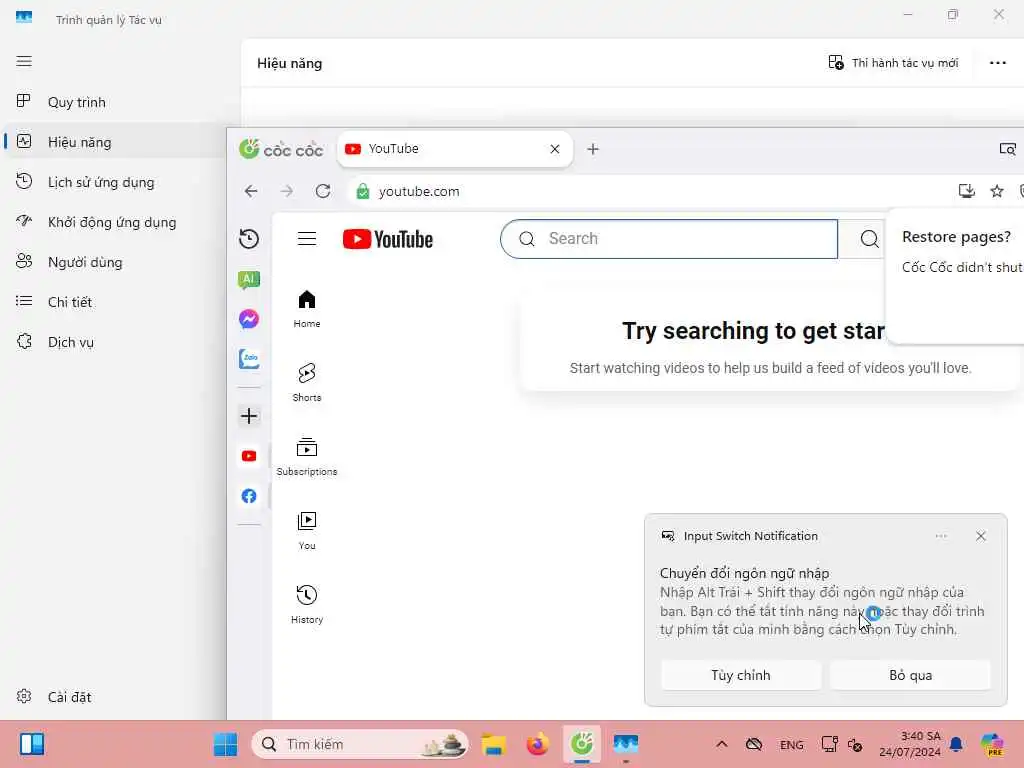Image resolution: width=1024 pixels, height=768 pixels.
Task: Close Input Switch Notification popup
Action: (x=980, y=536)
